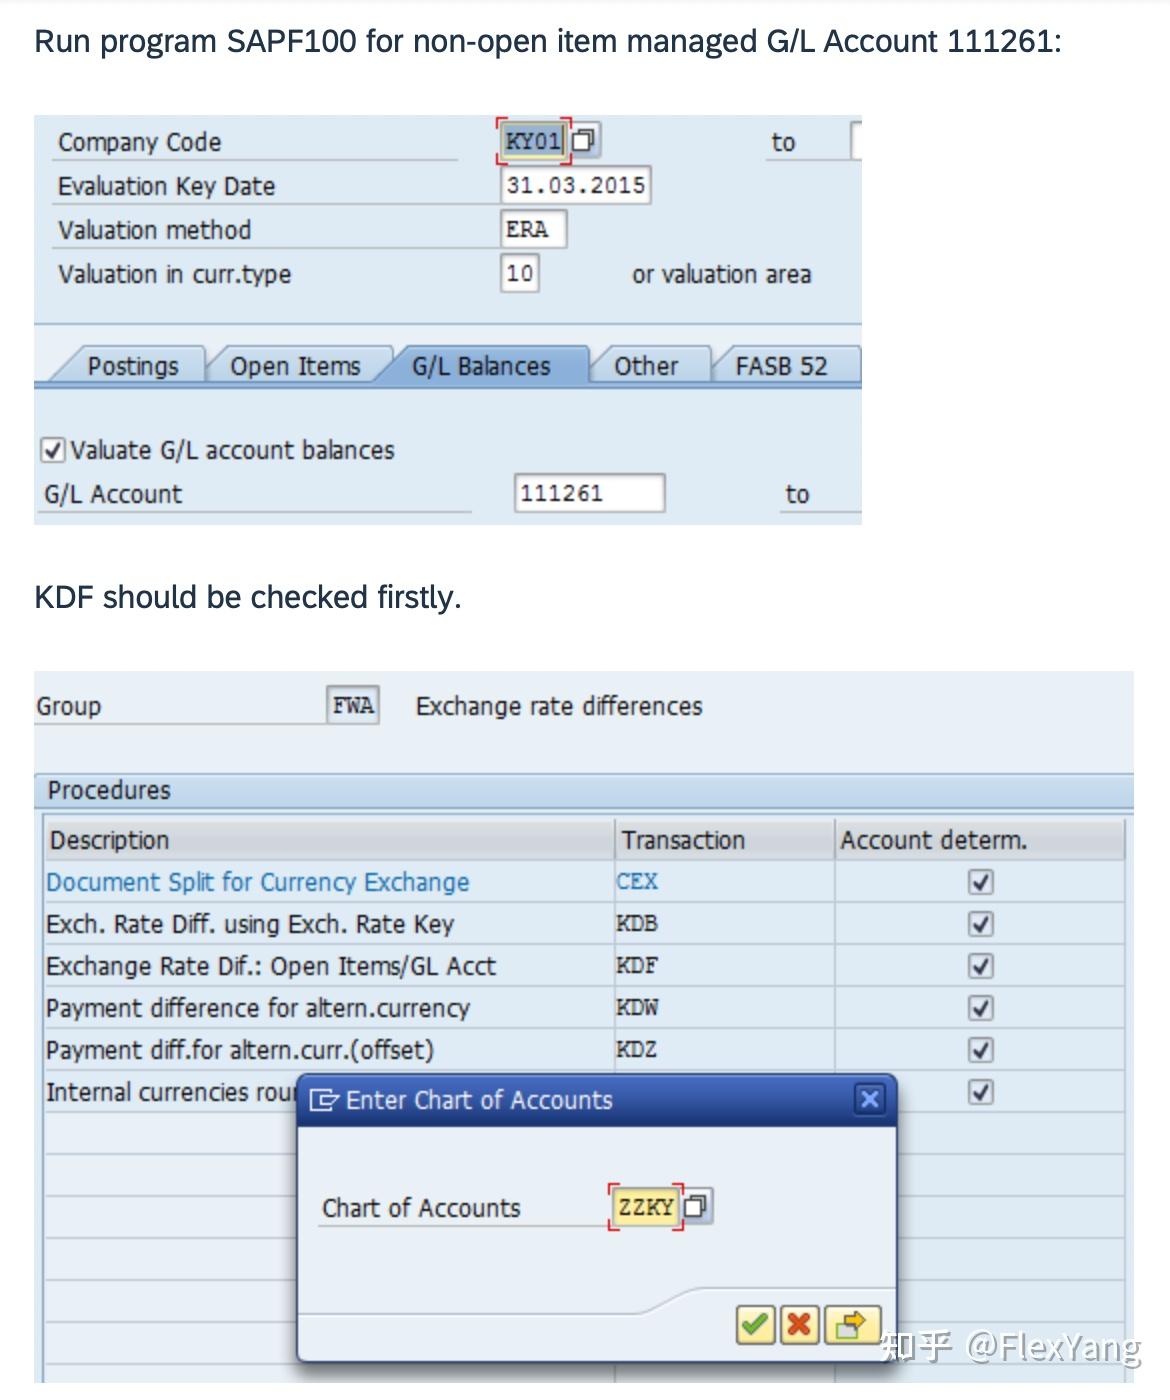Select the Other tab
This screenshot has width=1170, height=1400.
[646, 366]
